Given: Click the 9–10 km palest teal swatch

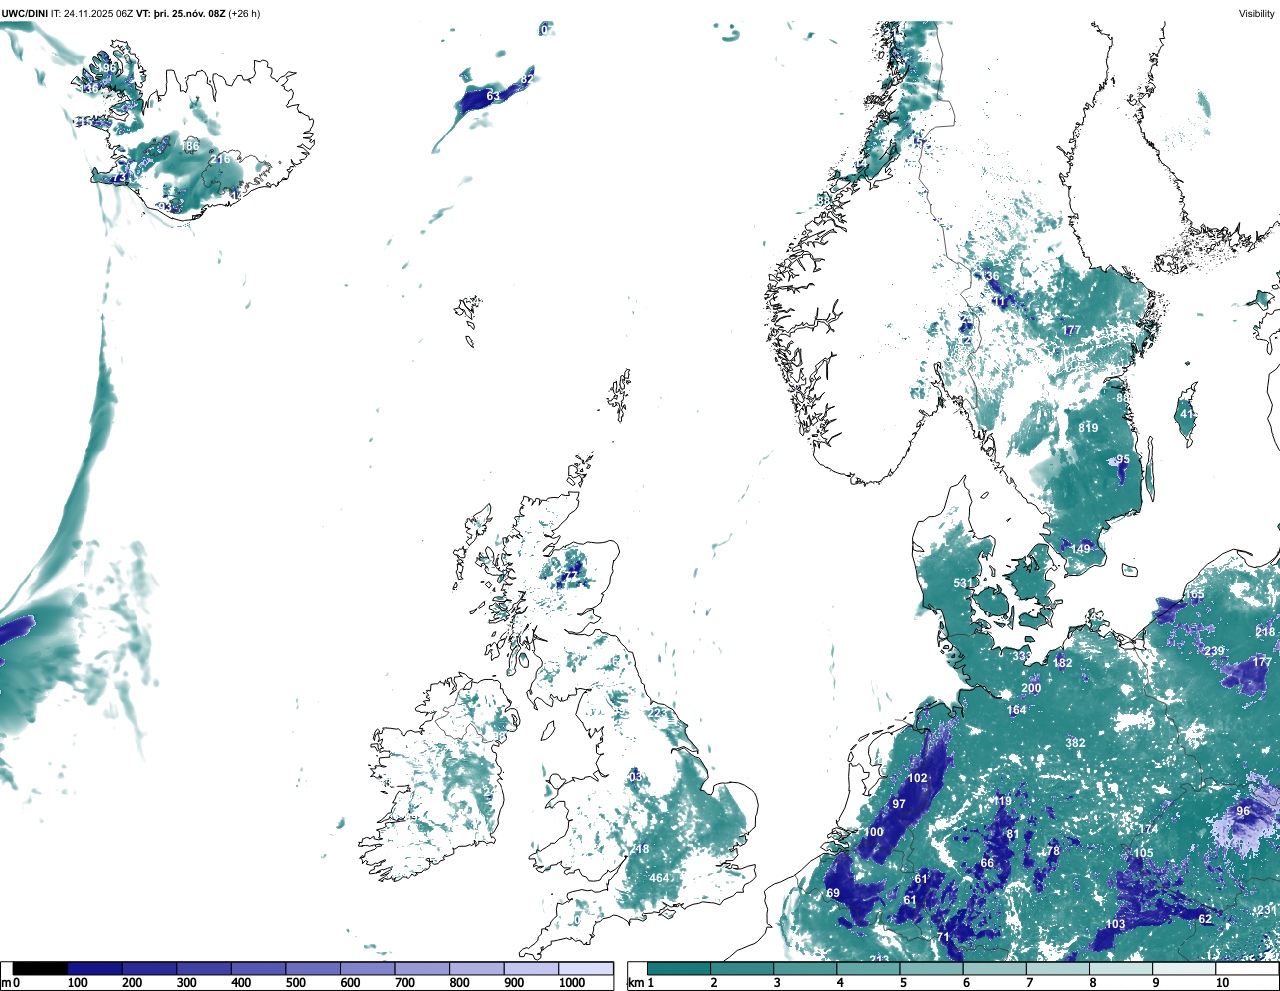Looking at the screenshot, I should click(x=1185, y=968).
